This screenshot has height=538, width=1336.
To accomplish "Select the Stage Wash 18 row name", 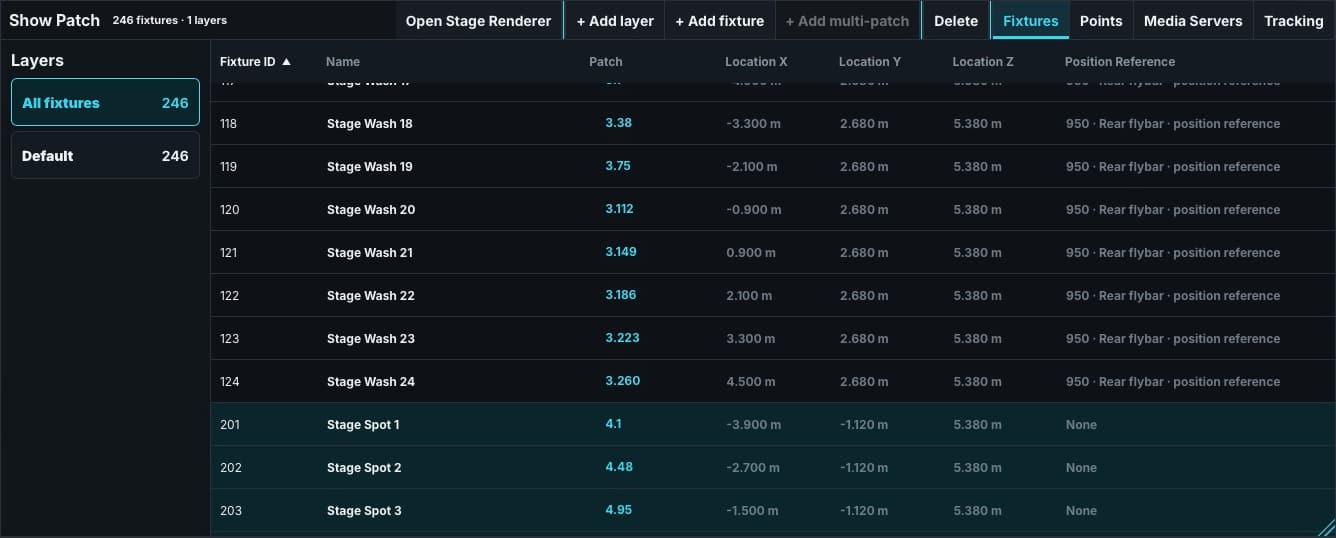I will (370, 124).
